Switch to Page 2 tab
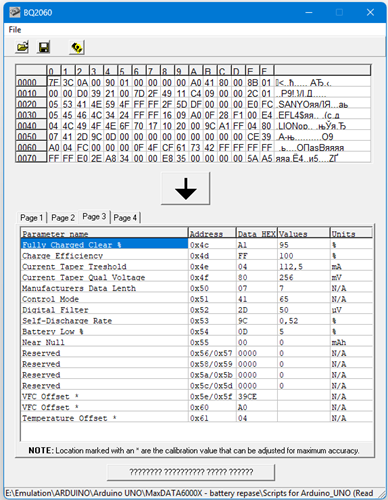The image size is (388, 500). coord(63,218)
